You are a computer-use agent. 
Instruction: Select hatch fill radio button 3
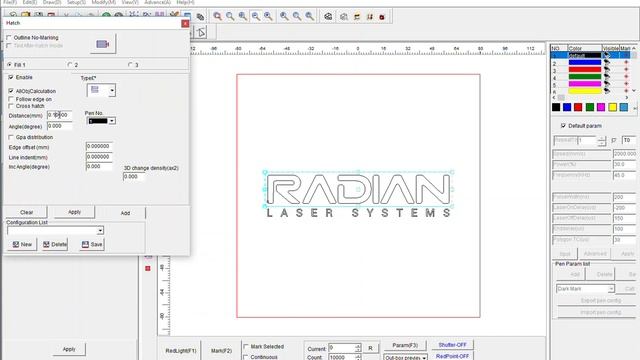click(130, 65)
